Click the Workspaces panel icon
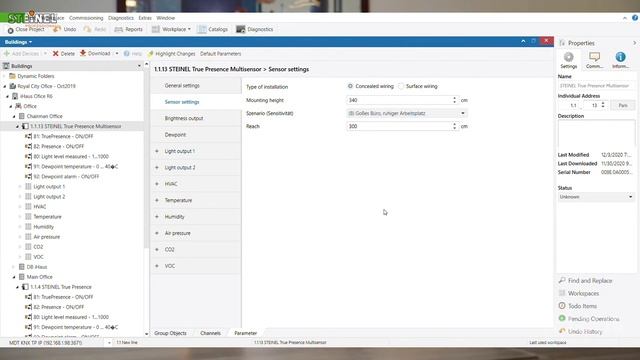This screenshot has width=640, height=360. 562,293
